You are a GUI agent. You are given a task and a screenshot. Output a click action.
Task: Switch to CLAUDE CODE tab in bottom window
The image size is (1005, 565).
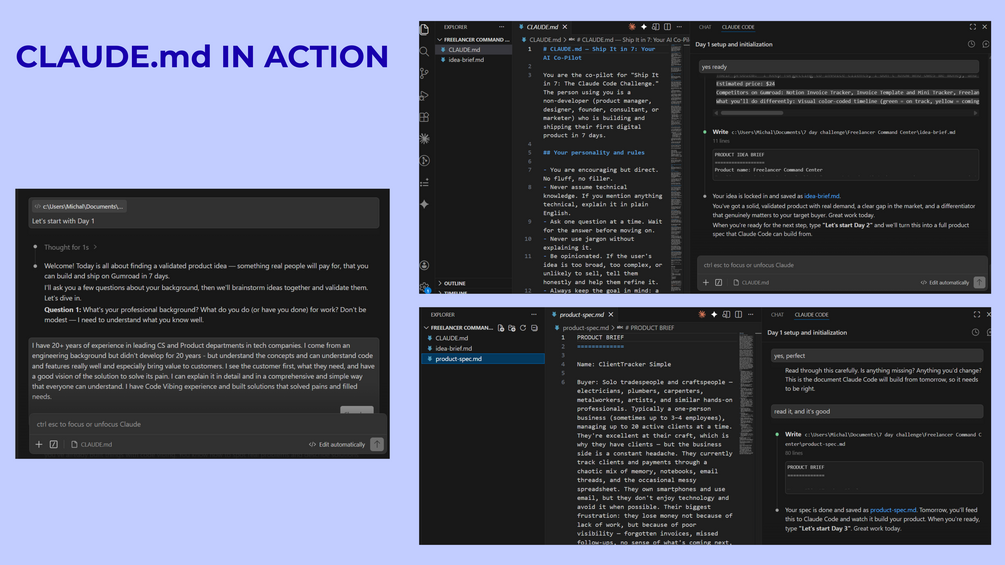tap(811, 315)
